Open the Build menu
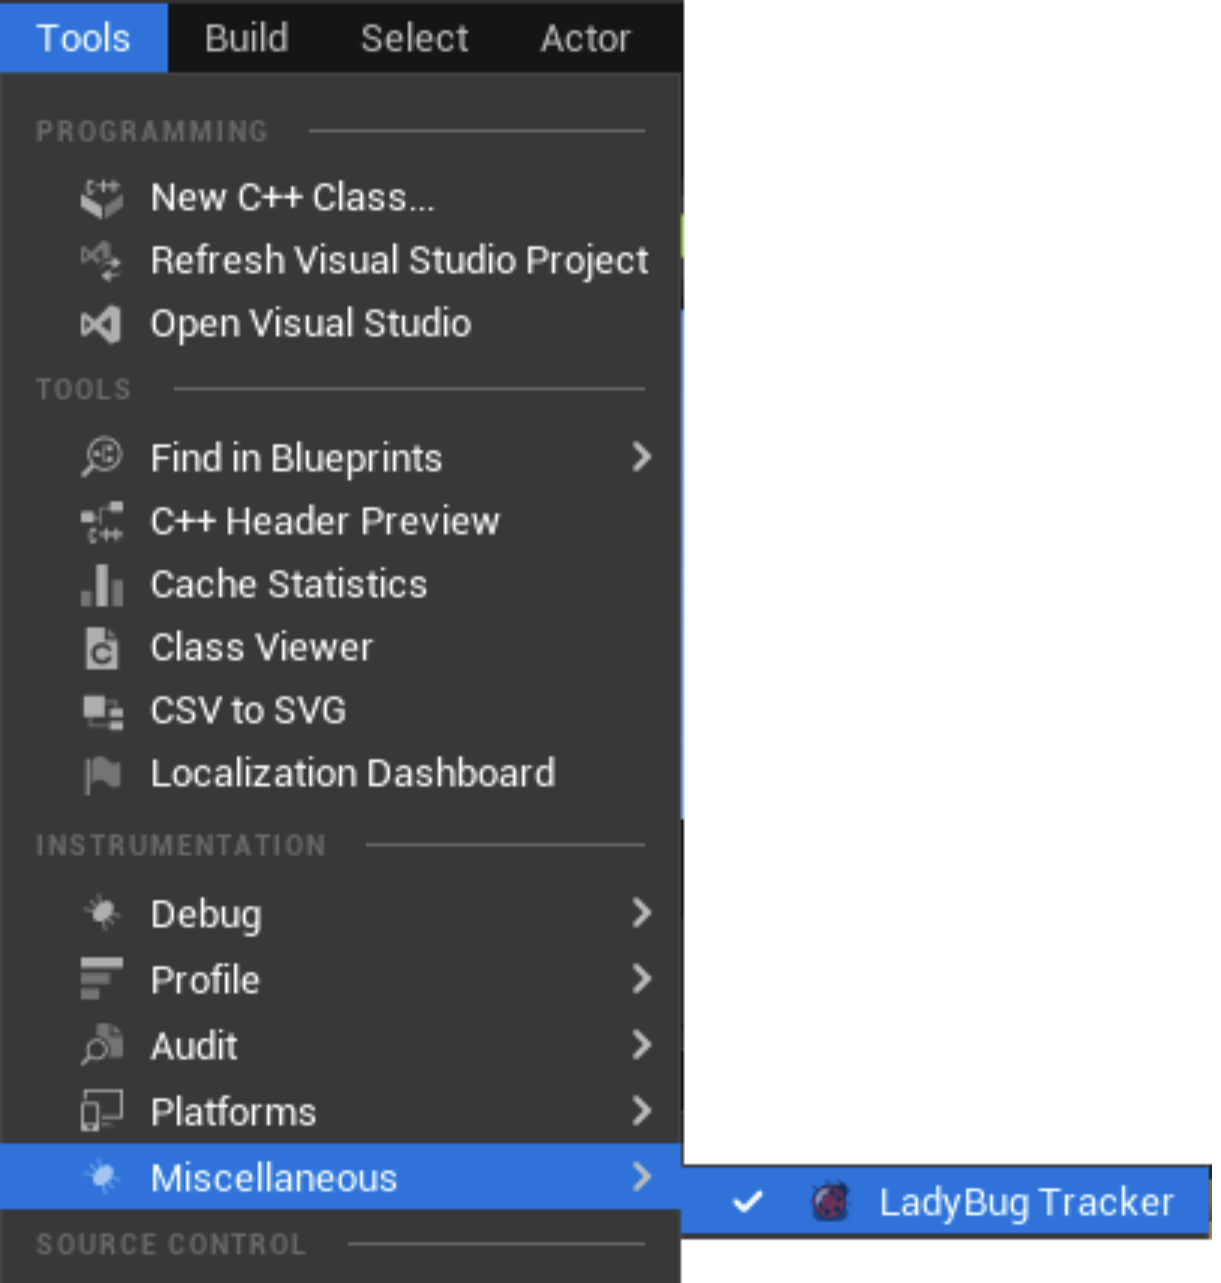Image resolution: width=1221 pixels, height=1283 pixels. [x=246, y=38]
